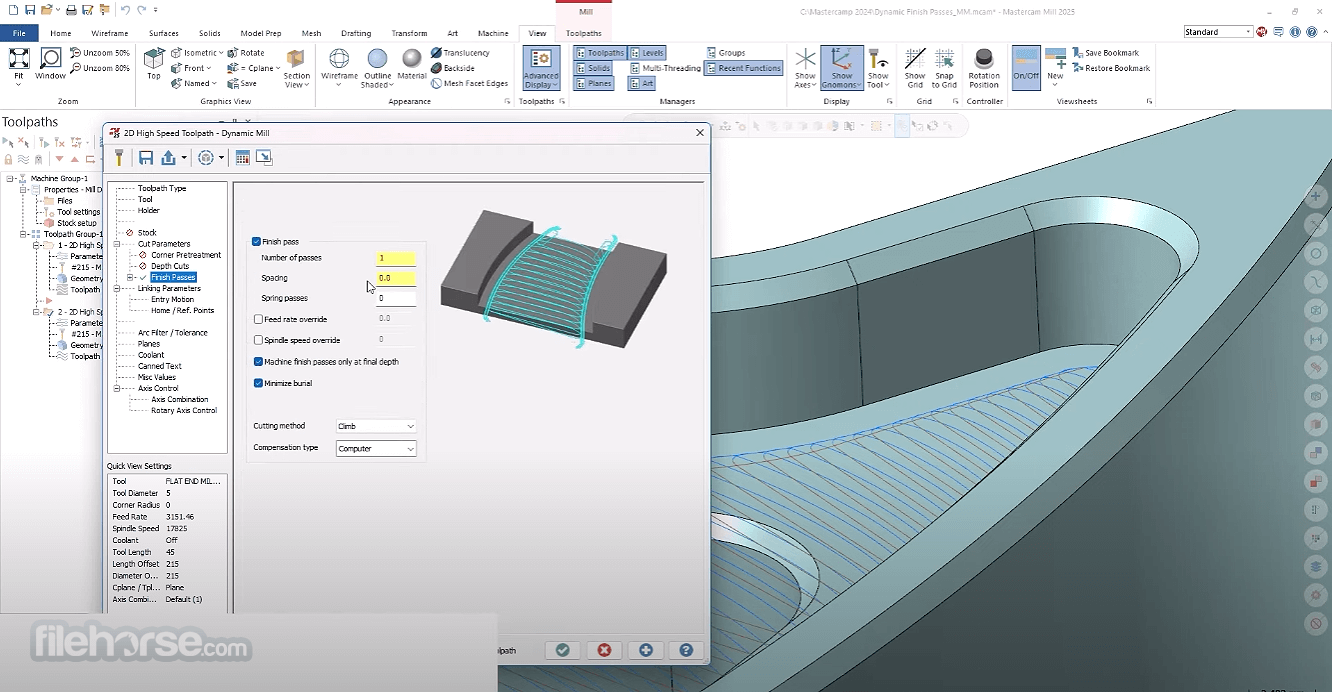
Task: Switch to Wireframe ribbon tab
Action: (x=110, y=33)
